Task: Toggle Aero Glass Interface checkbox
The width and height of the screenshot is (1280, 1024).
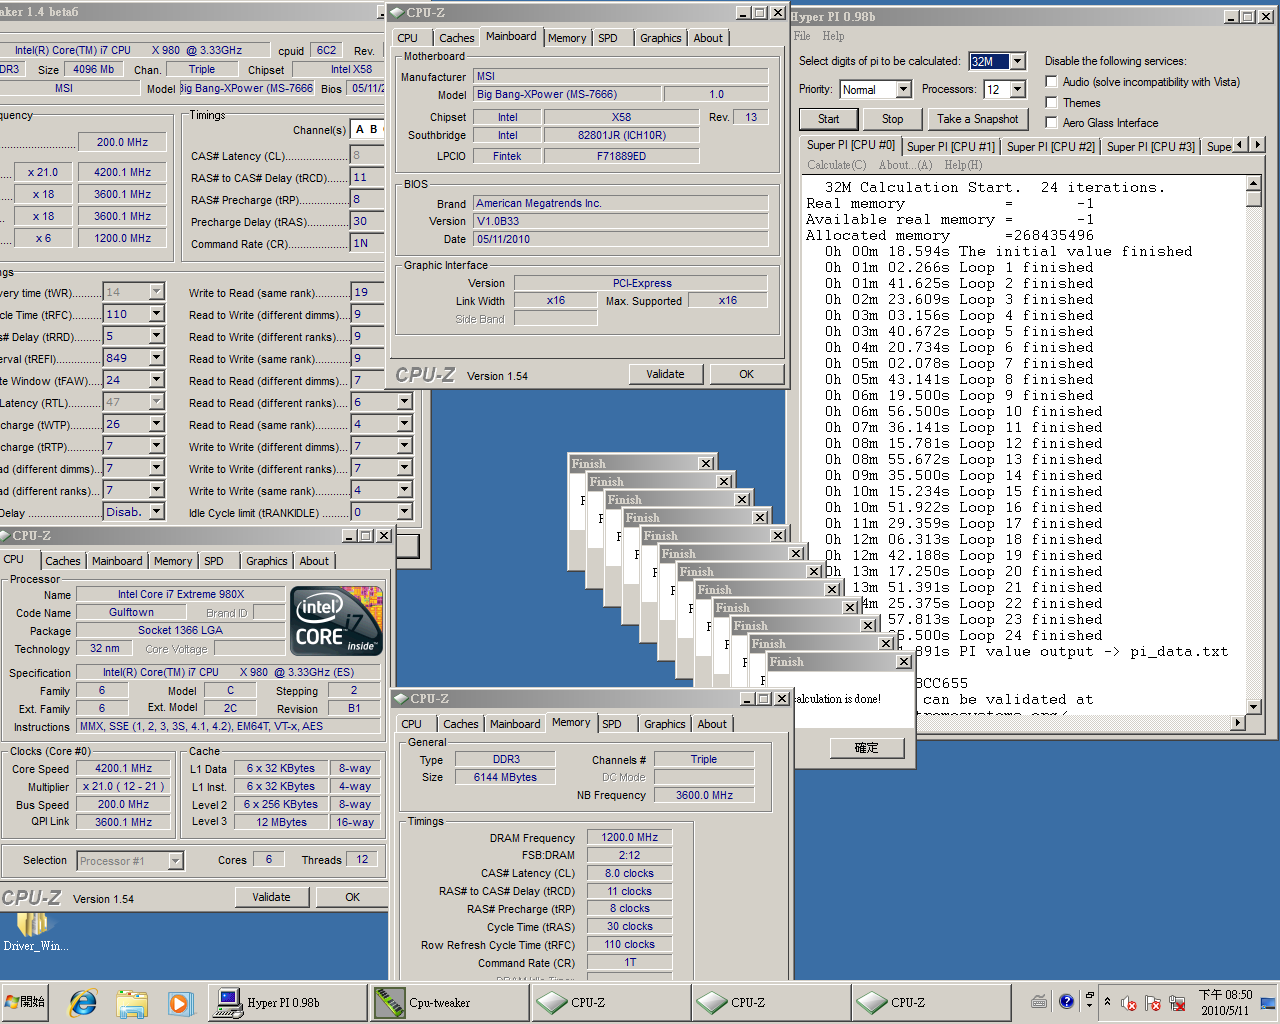Action: (x=1051, y=122)
